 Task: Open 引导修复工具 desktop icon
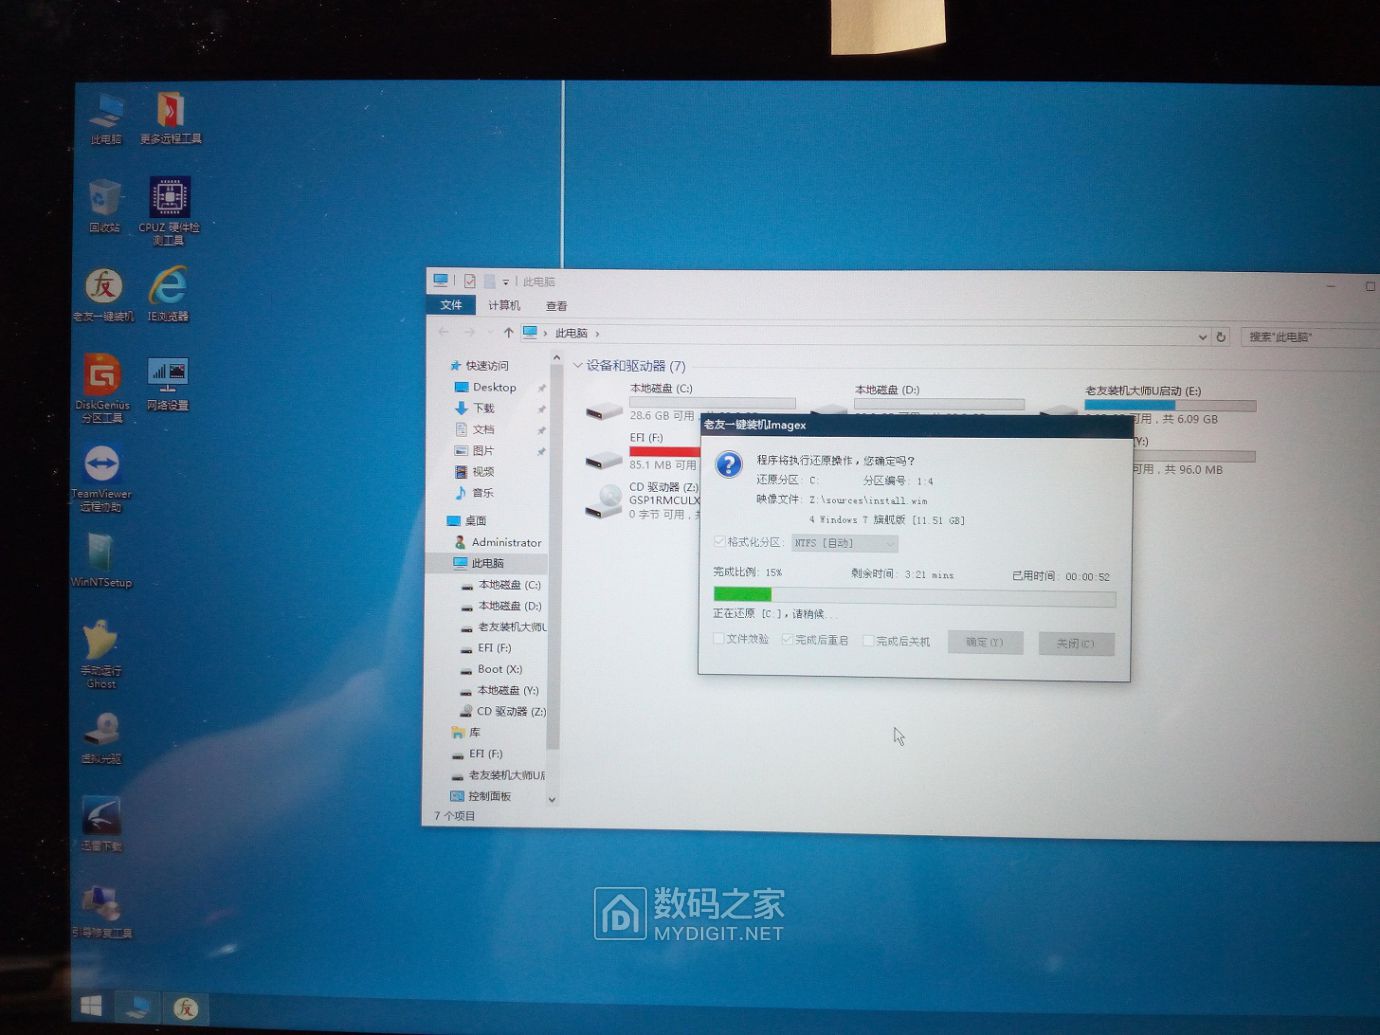102,912
